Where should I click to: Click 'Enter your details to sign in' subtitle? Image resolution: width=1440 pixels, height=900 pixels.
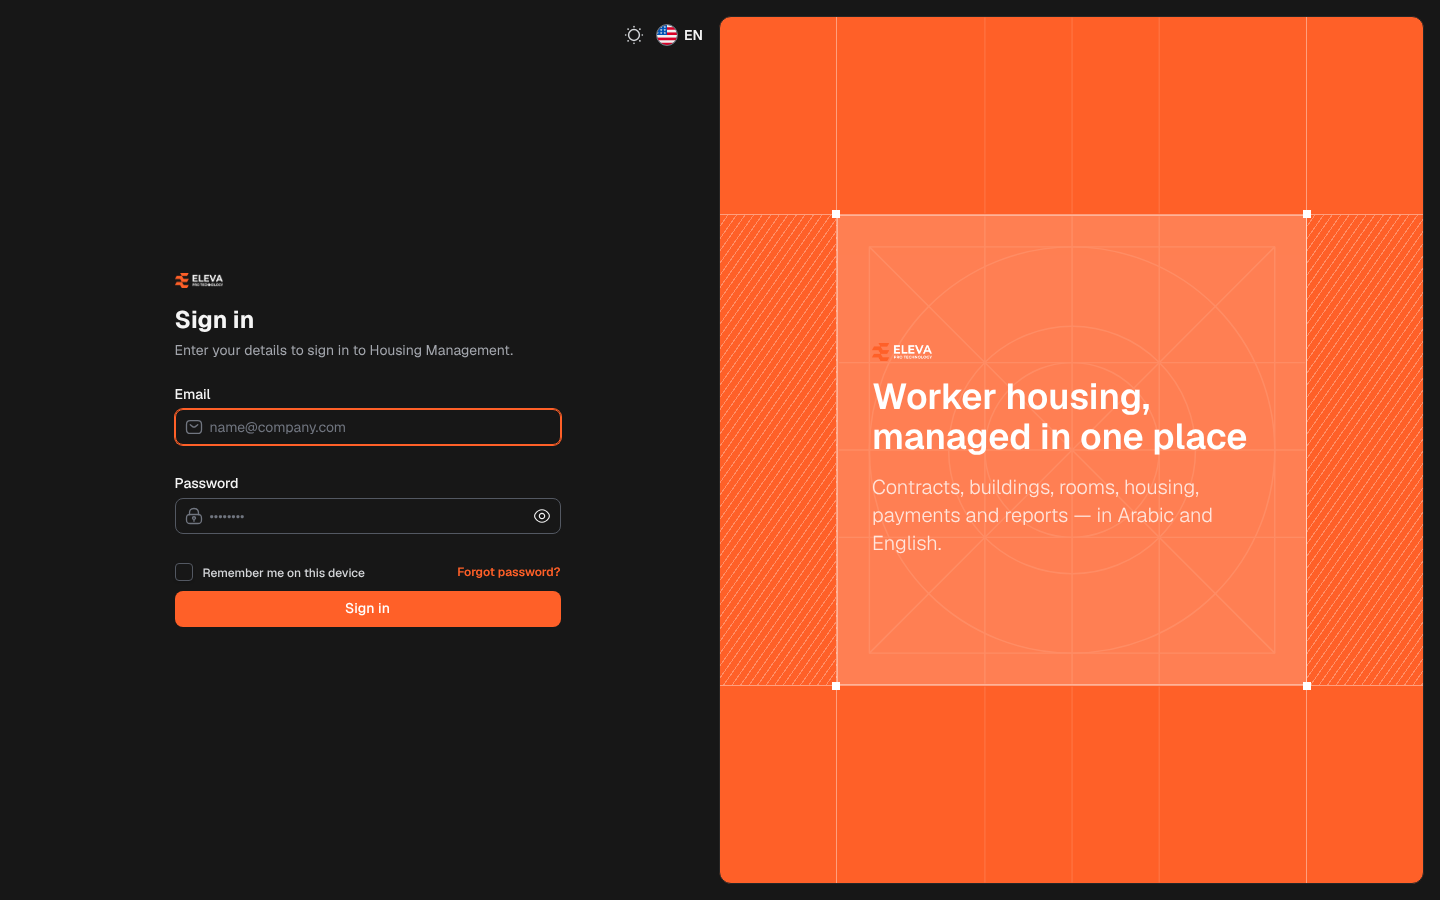[x=344, y=350]
